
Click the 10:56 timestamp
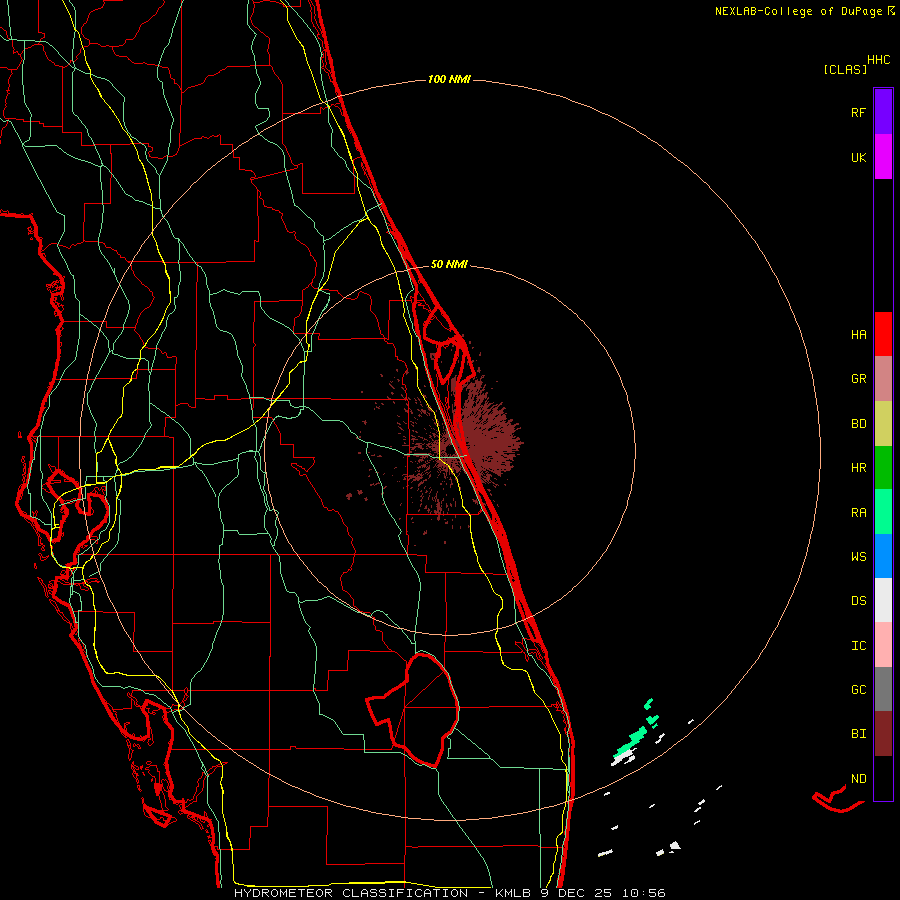click(x=643, y=893)
